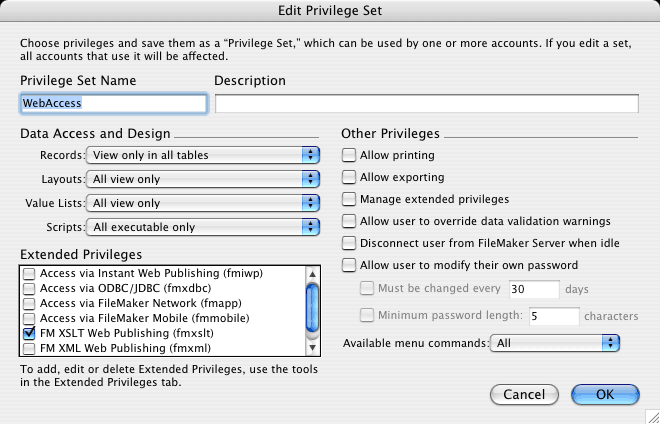Enable Allow printing checkbox
Screen dimensions: 660x424
[x=349, y=155]
